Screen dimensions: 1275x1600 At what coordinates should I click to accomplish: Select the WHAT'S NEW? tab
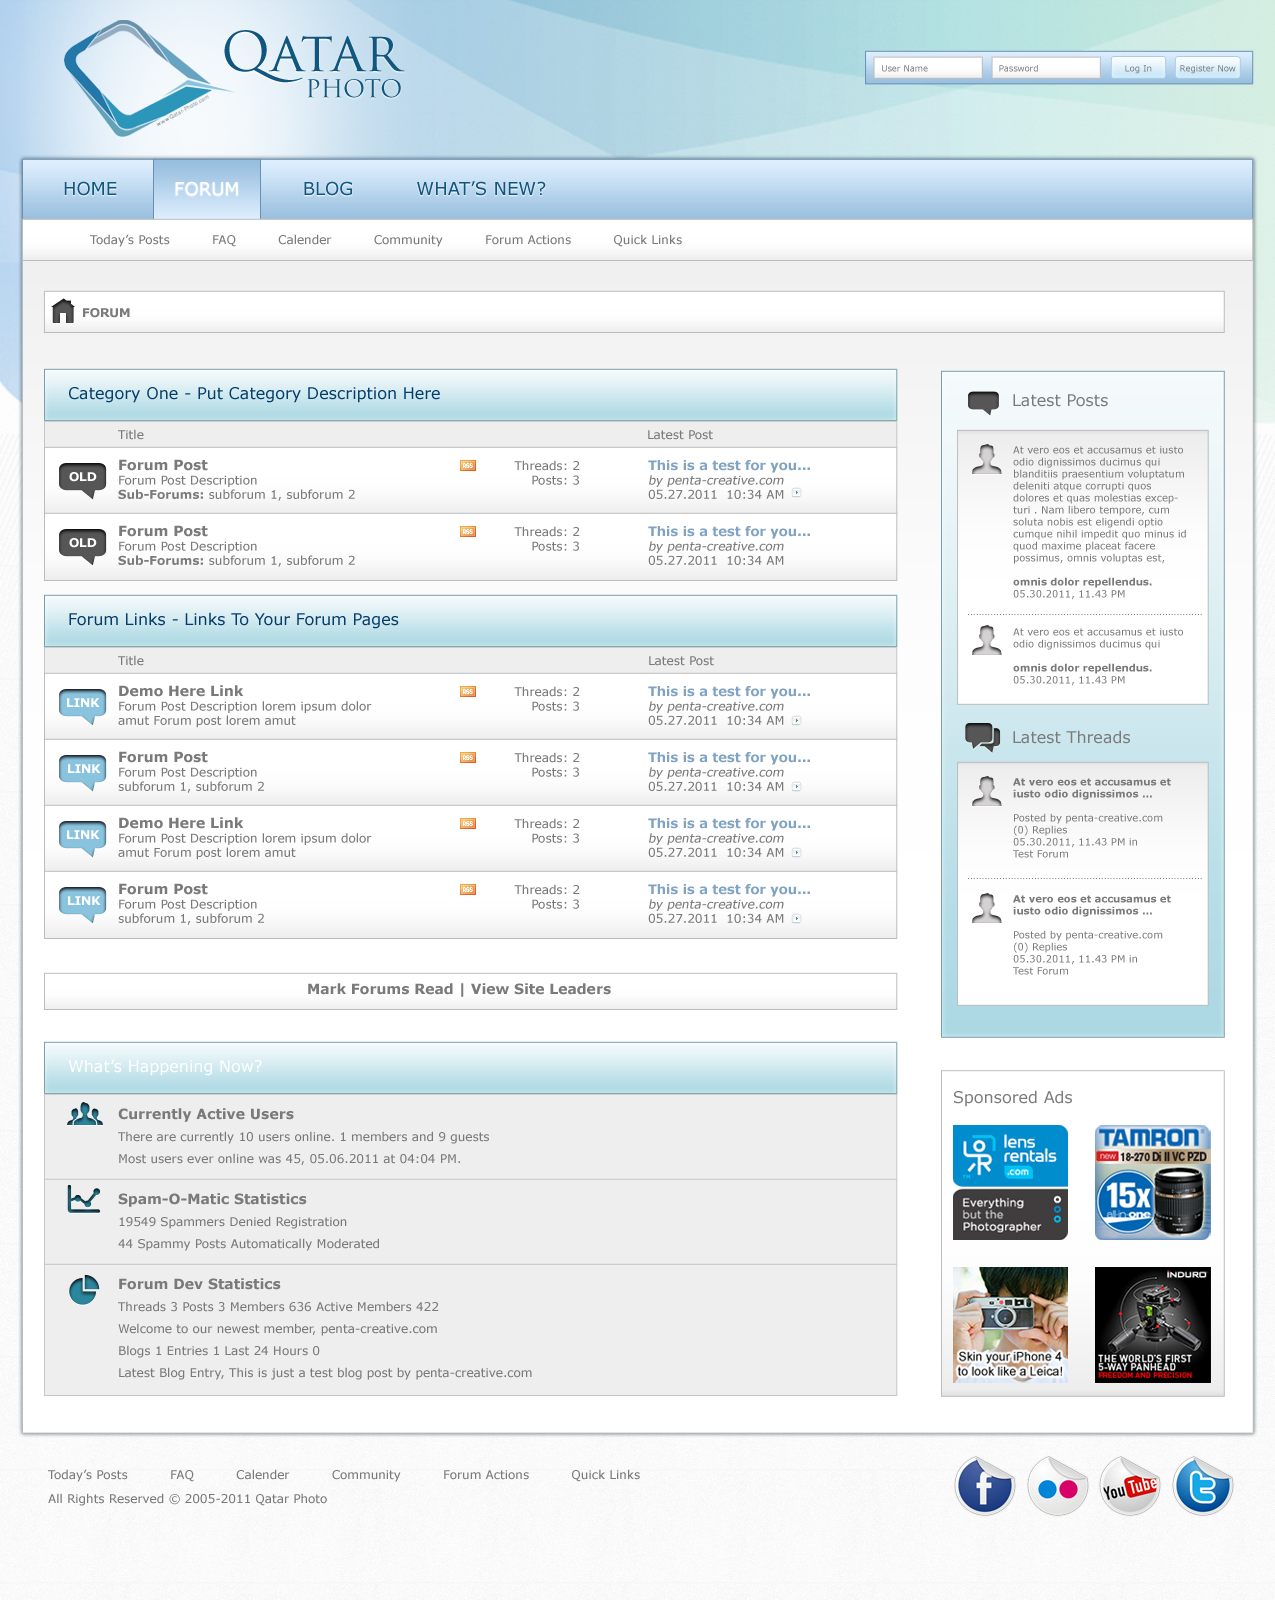(481, 189)
